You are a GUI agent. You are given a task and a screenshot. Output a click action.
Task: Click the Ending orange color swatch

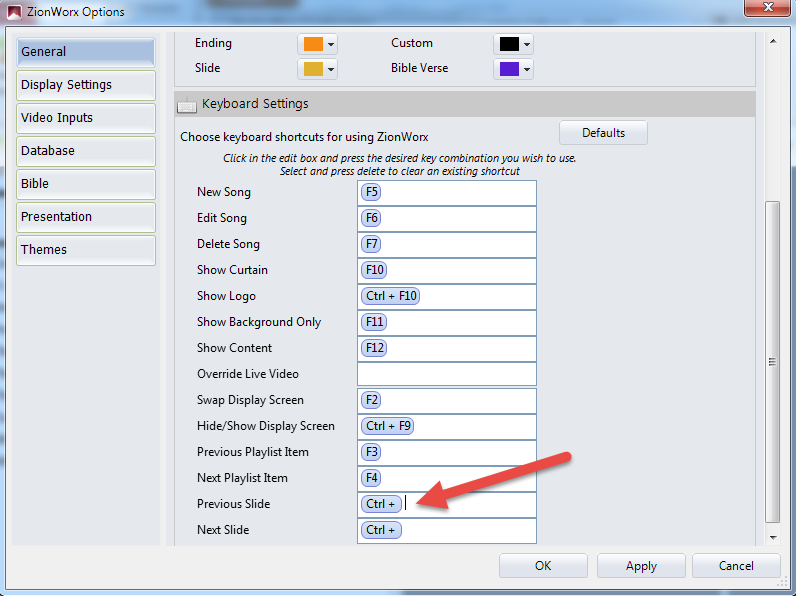point(313,44)
